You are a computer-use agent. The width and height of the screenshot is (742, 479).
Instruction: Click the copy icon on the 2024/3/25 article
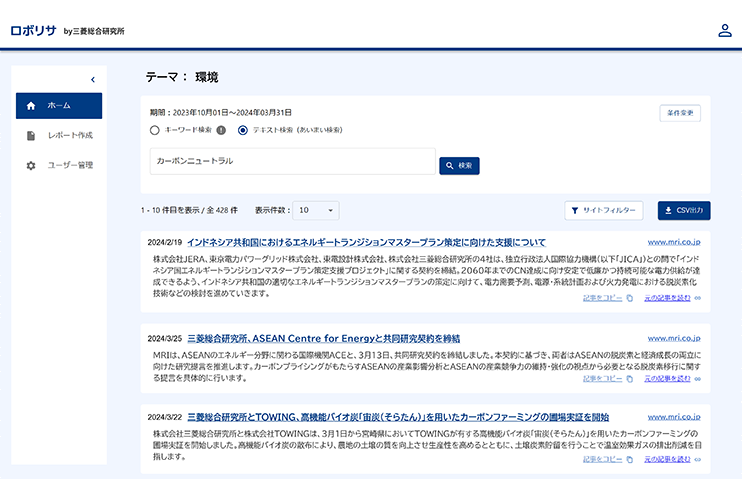(x=629, y=379)
